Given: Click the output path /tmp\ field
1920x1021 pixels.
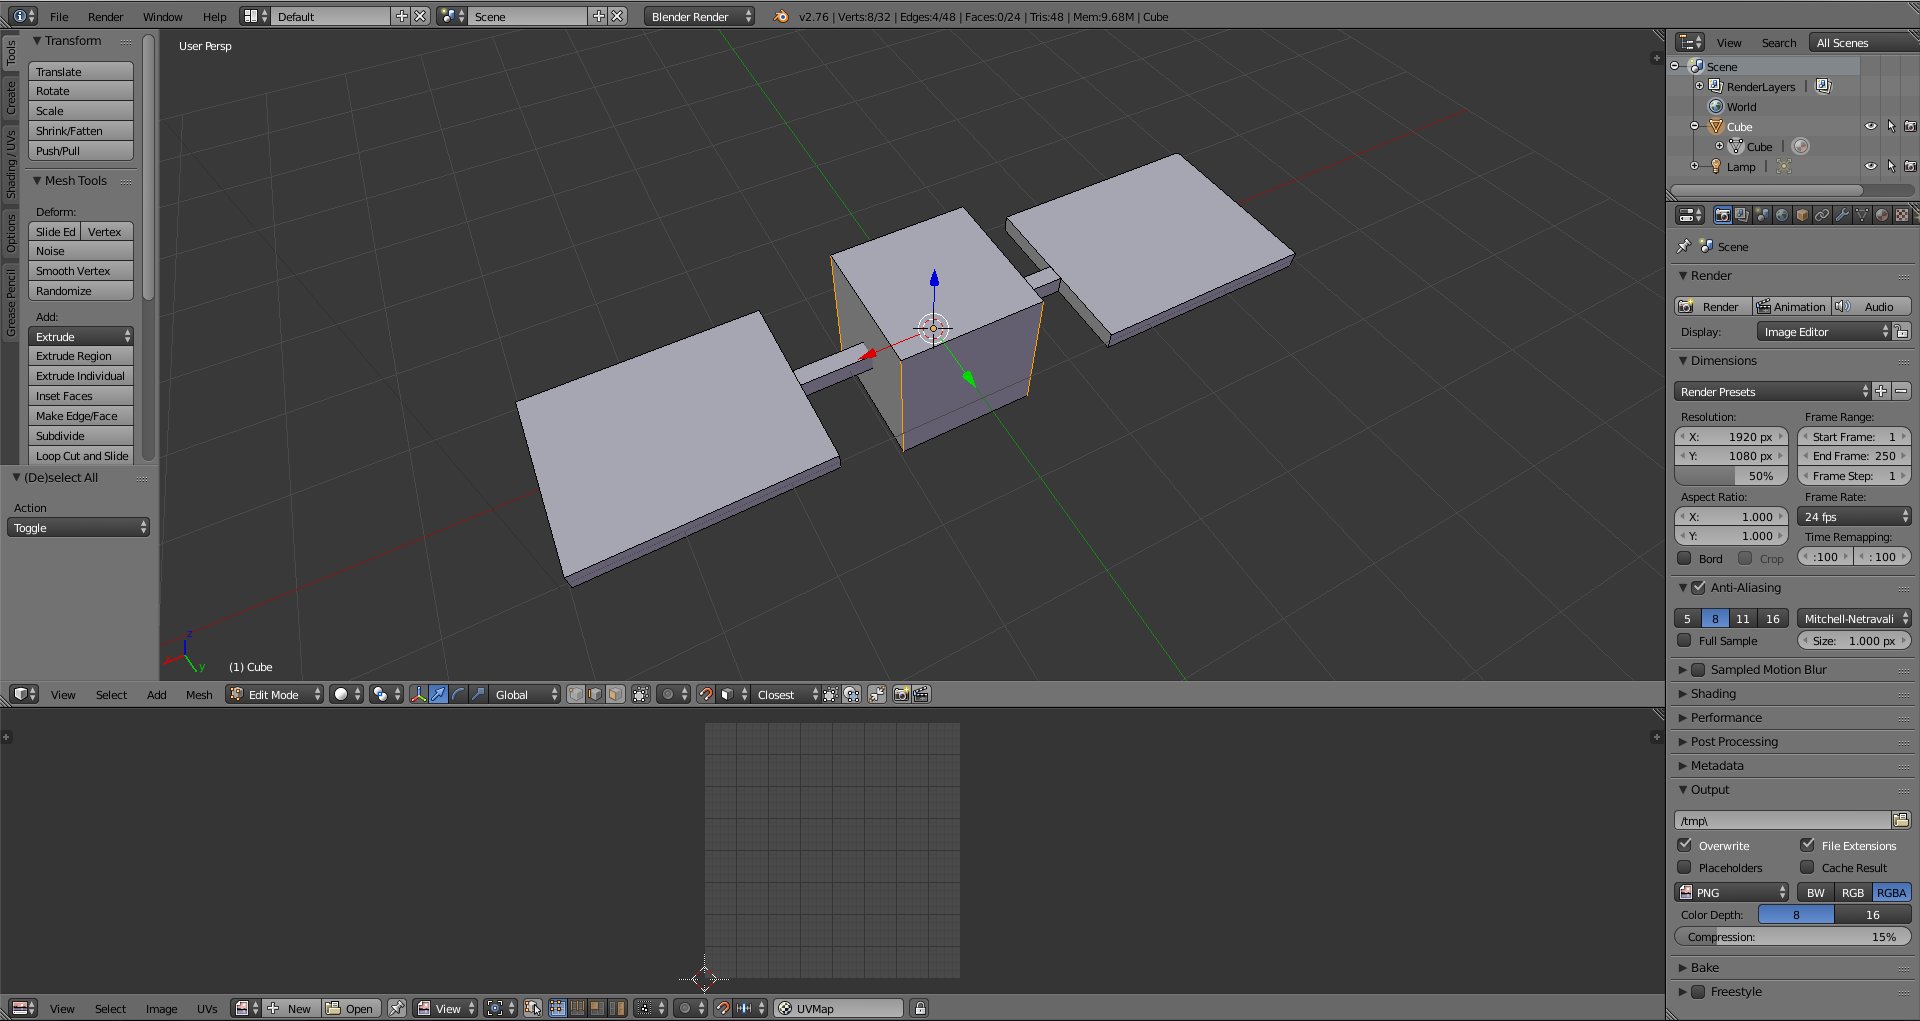Looking at the screenshot, I should [1783, 820].
